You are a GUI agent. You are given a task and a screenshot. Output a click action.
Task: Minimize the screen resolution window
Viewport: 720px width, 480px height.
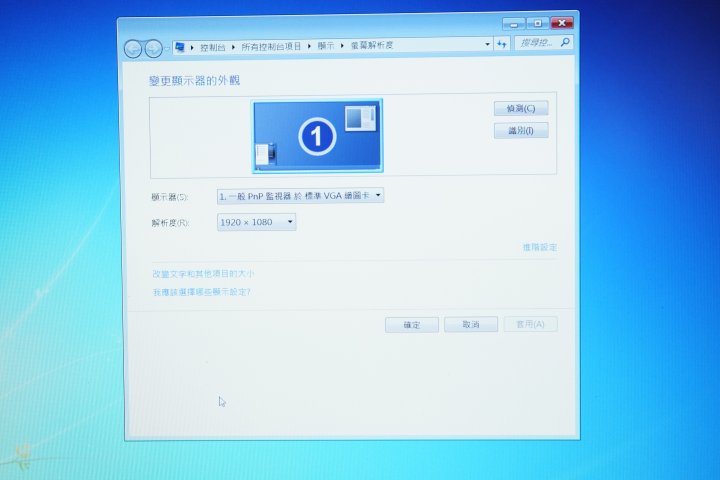click(x=514, y=23)
